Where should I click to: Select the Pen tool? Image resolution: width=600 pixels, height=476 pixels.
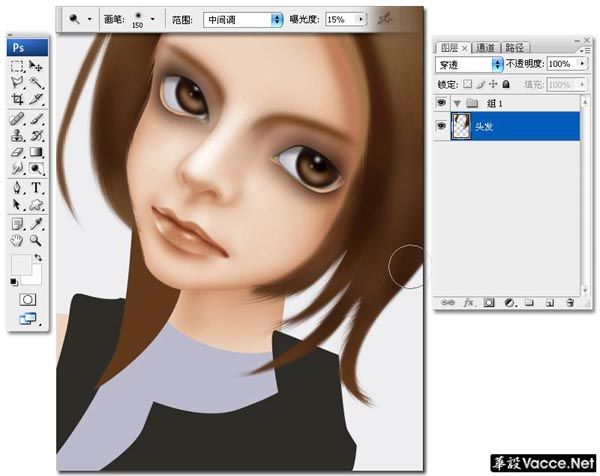[x=17, y=187]
